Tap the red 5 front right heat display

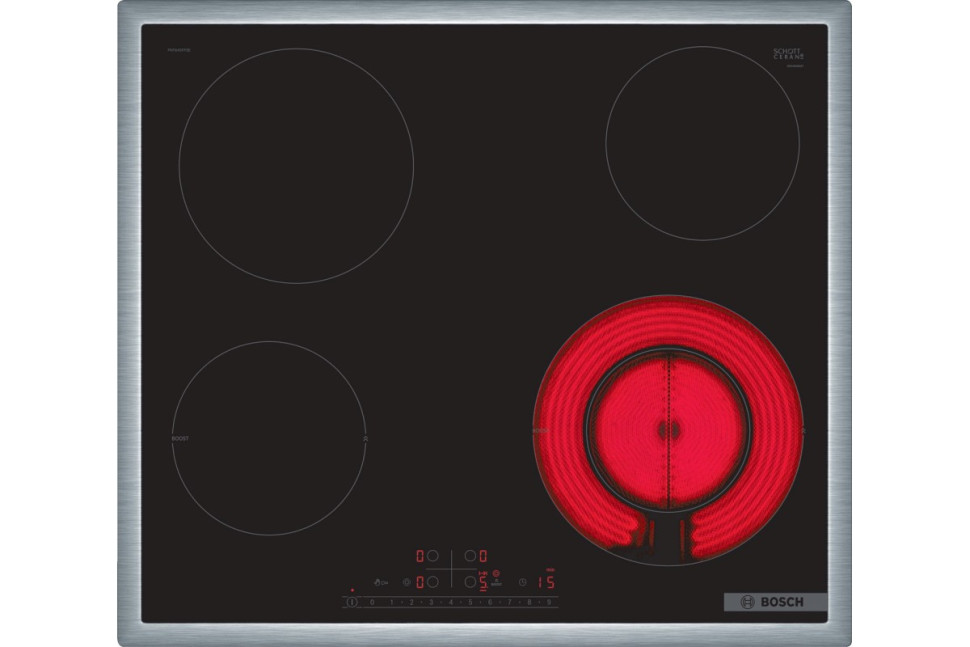tap(484, 583)
